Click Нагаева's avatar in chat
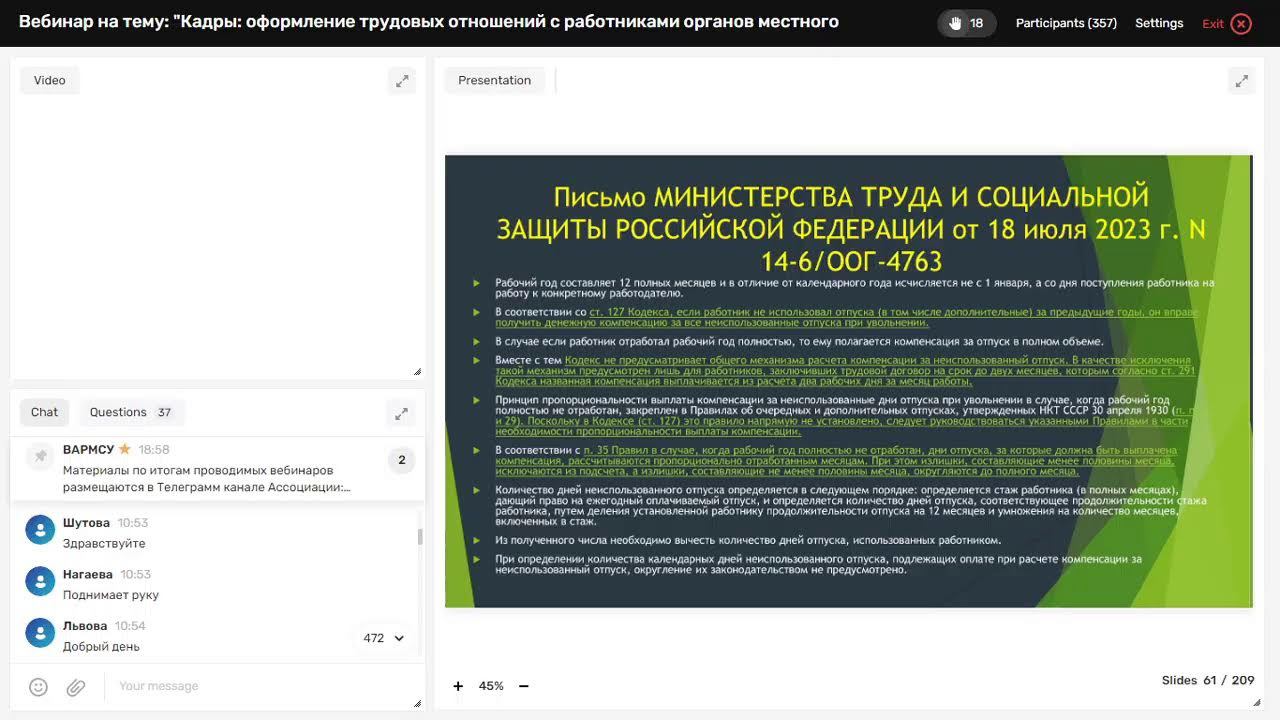1280x720 pixels. point(40,581)
